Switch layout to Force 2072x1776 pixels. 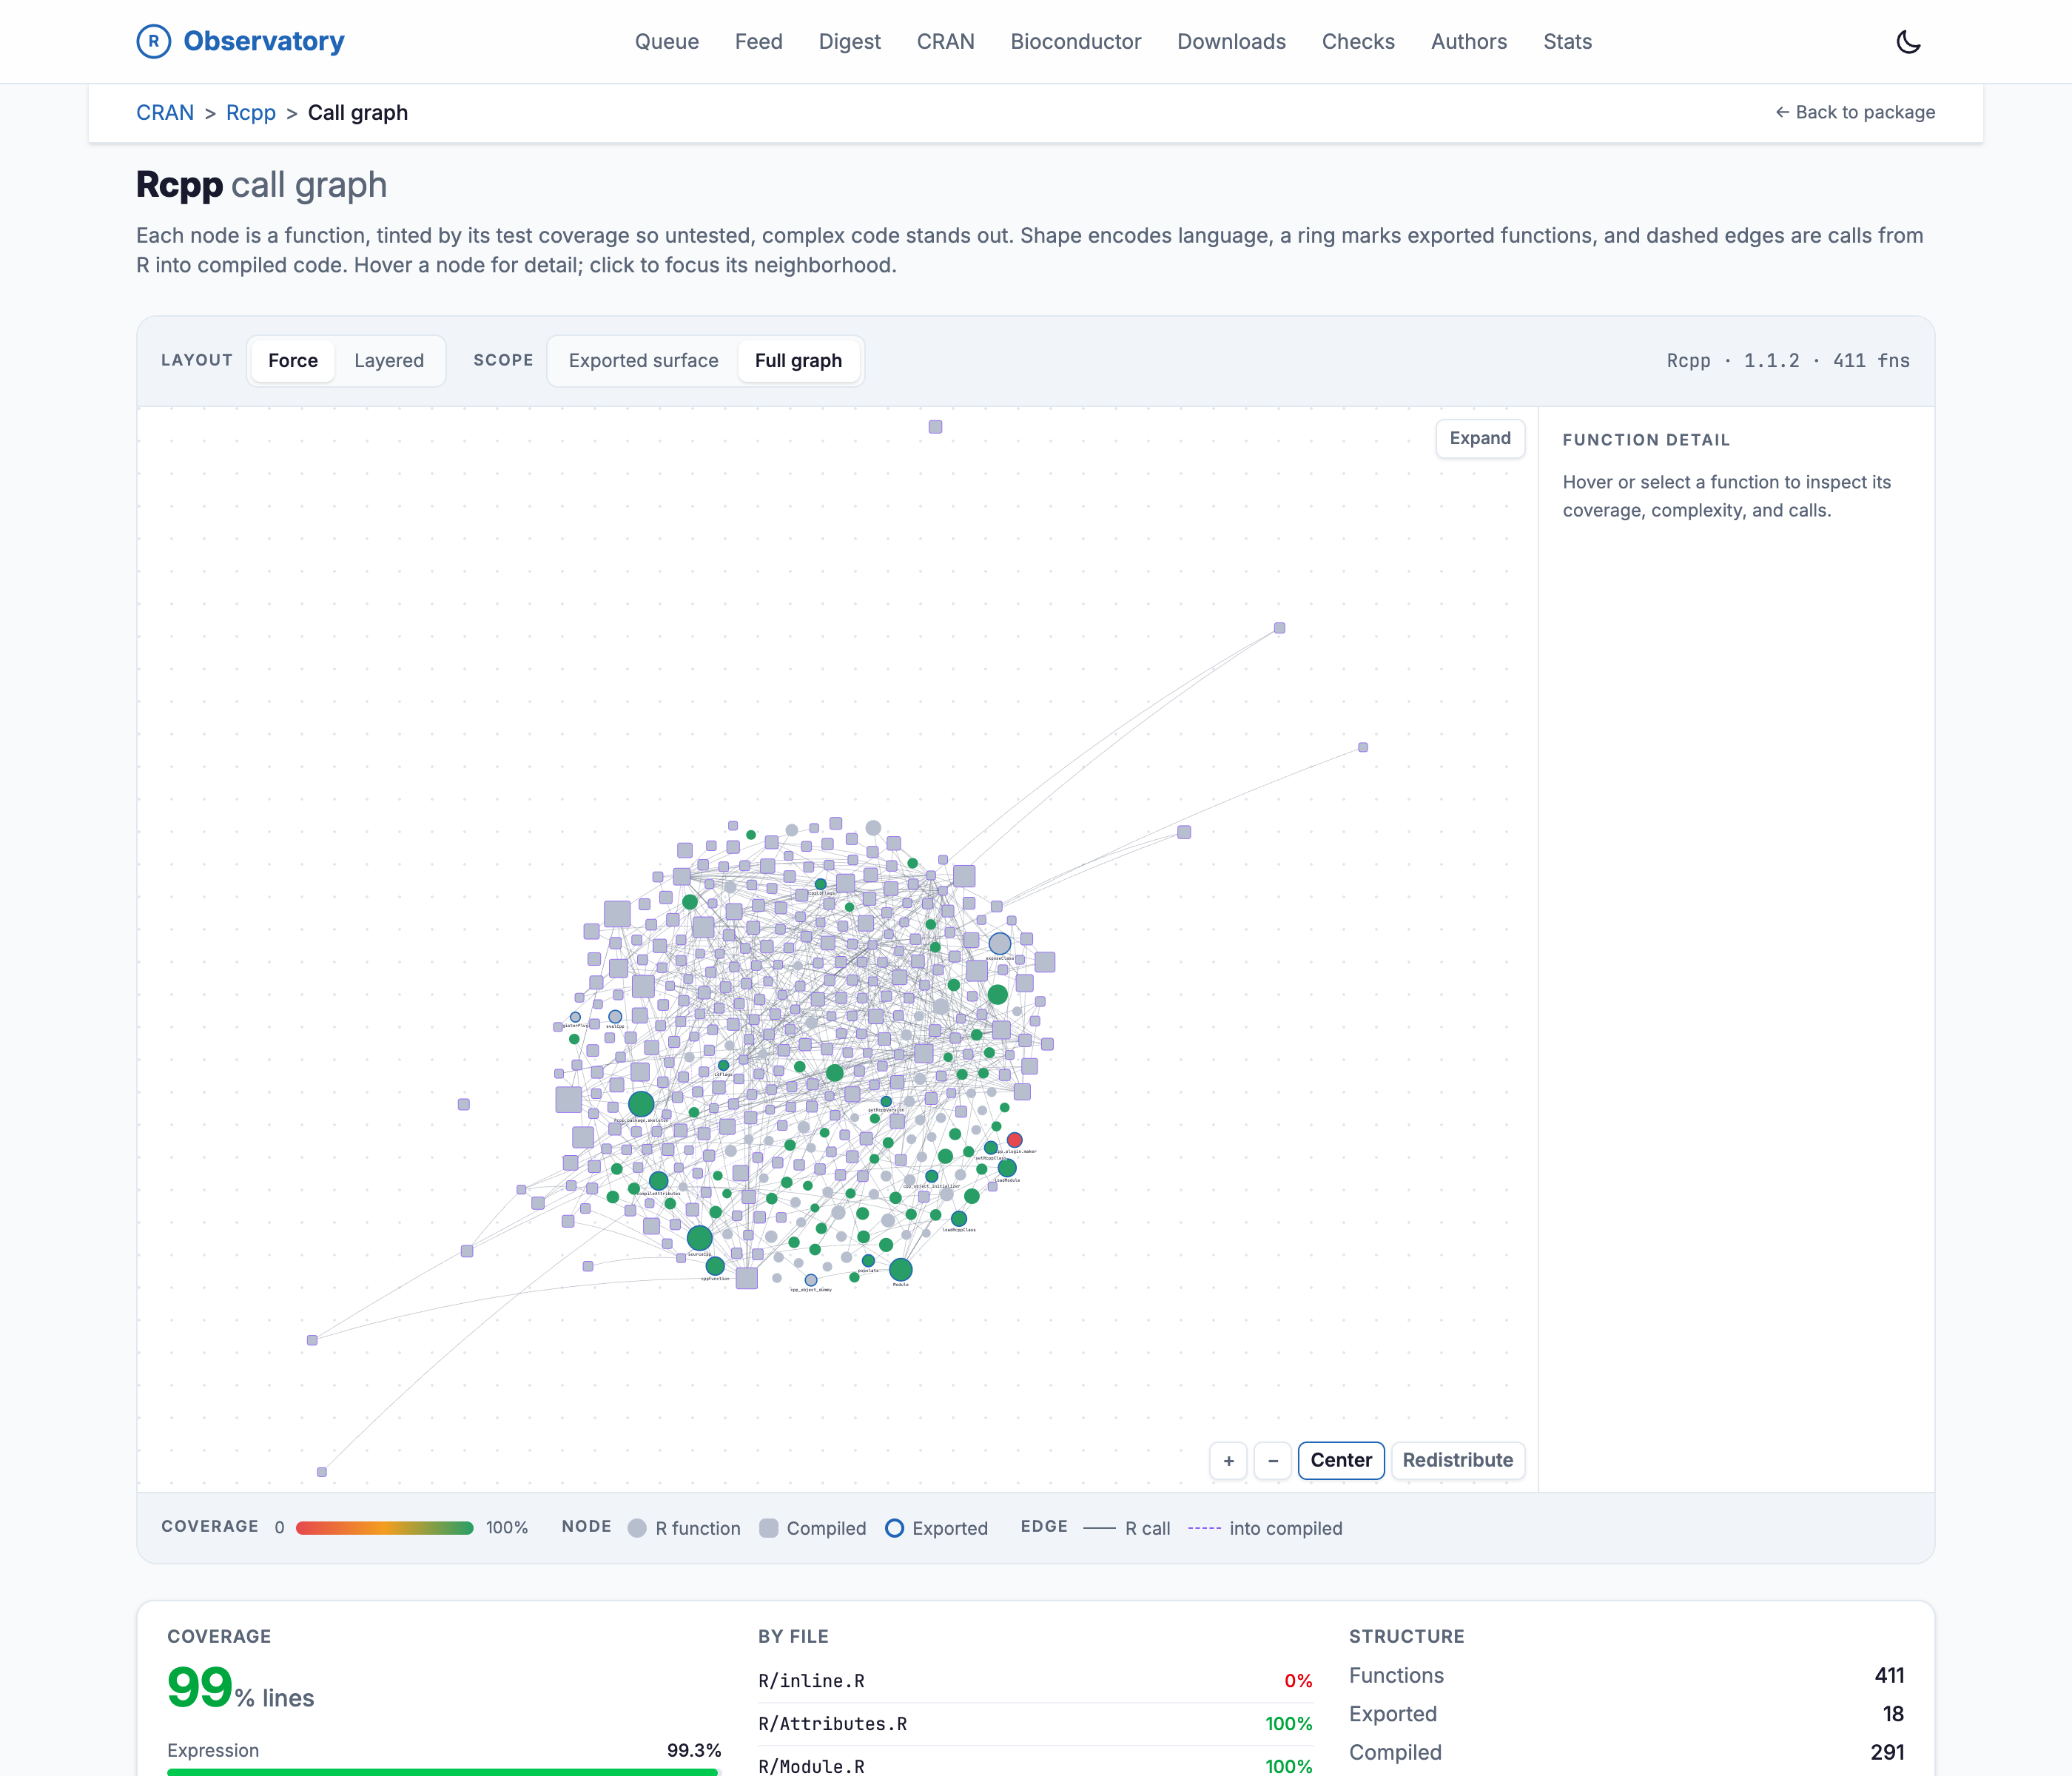click(x=293, y=360)
